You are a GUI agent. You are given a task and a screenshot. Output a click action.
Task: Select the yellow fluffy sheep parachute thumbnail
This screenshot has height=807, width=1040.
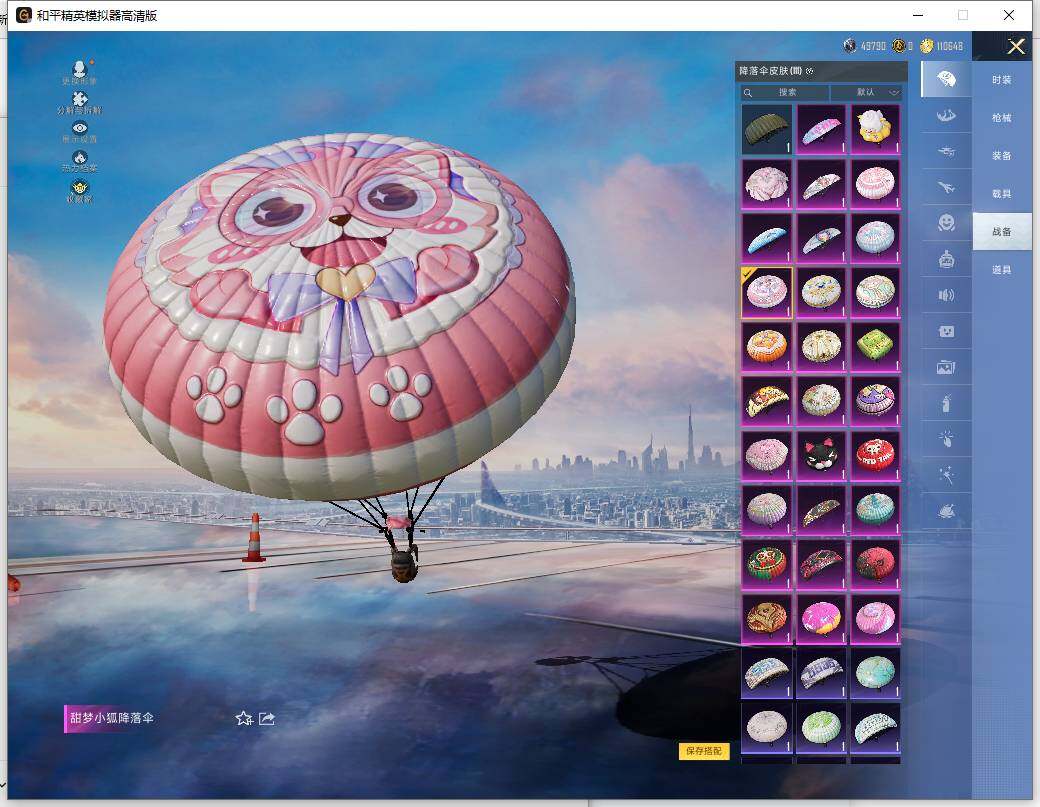[x=876, y=129]
